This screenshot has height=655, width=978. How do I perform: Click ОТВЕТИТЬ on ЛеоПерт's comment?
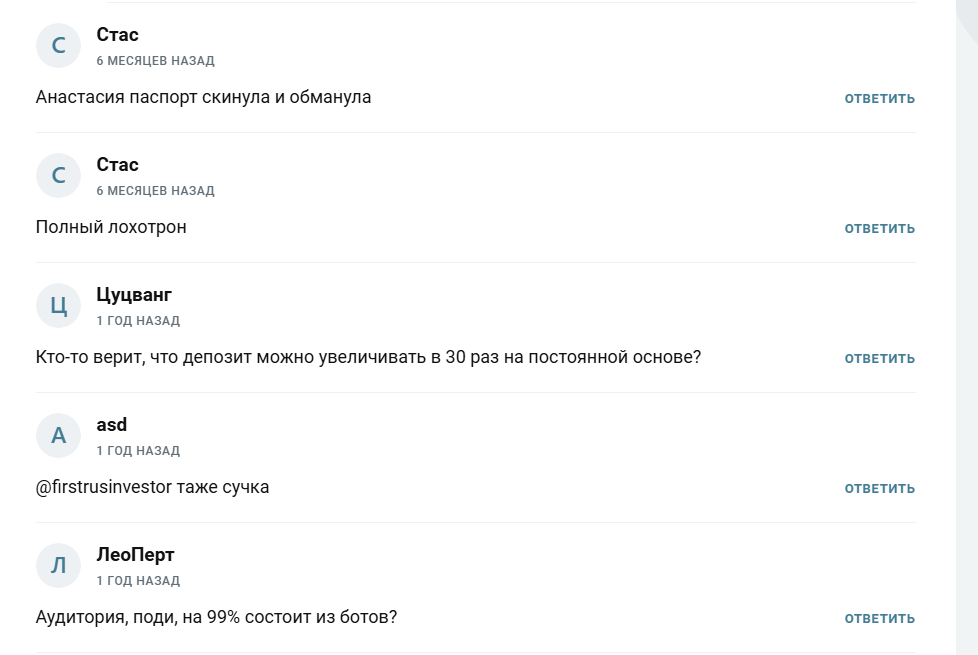[879, 618]
